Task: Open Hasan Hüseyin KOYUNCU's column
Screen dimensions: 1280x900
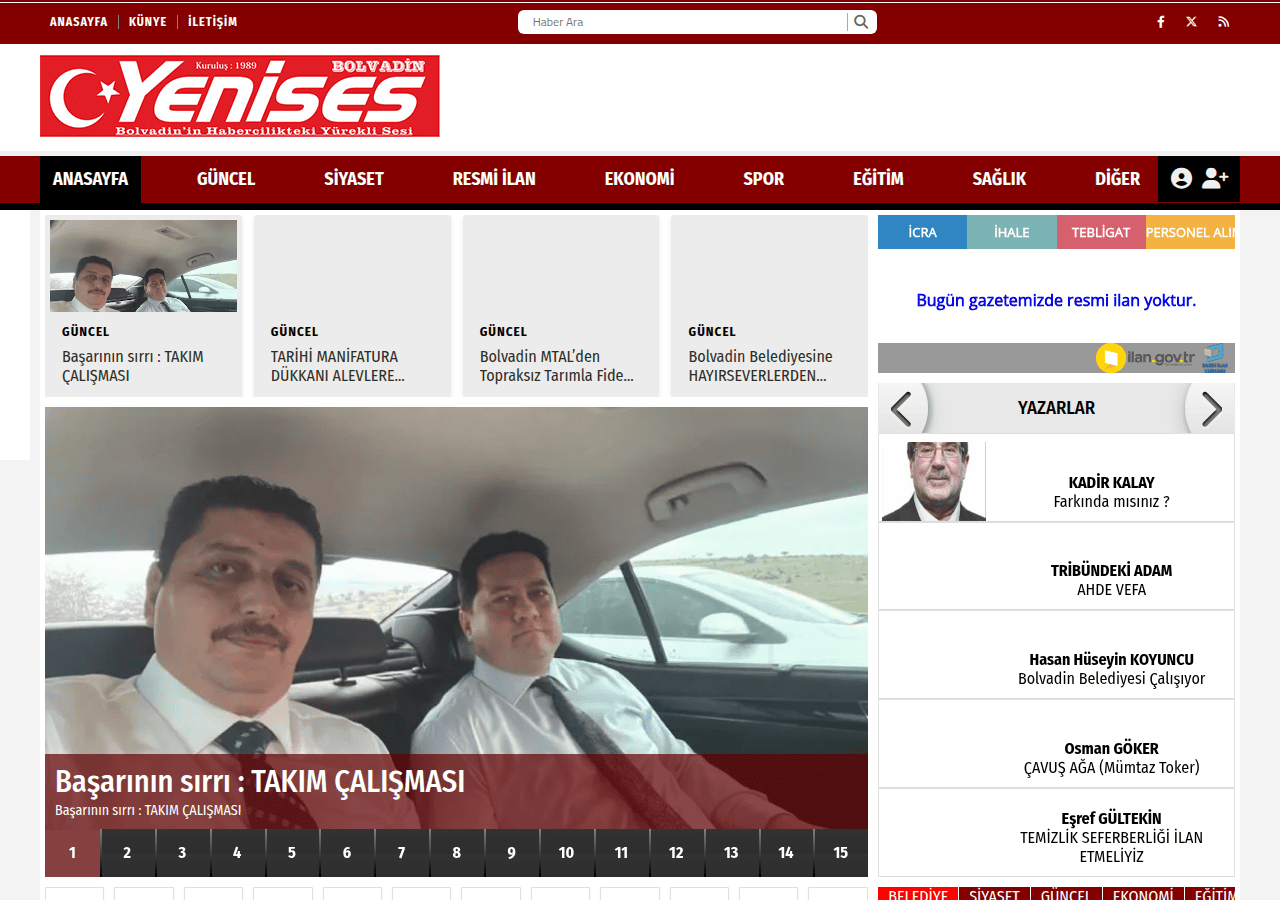Action: pyautogui.click(x=1111, y=669)
